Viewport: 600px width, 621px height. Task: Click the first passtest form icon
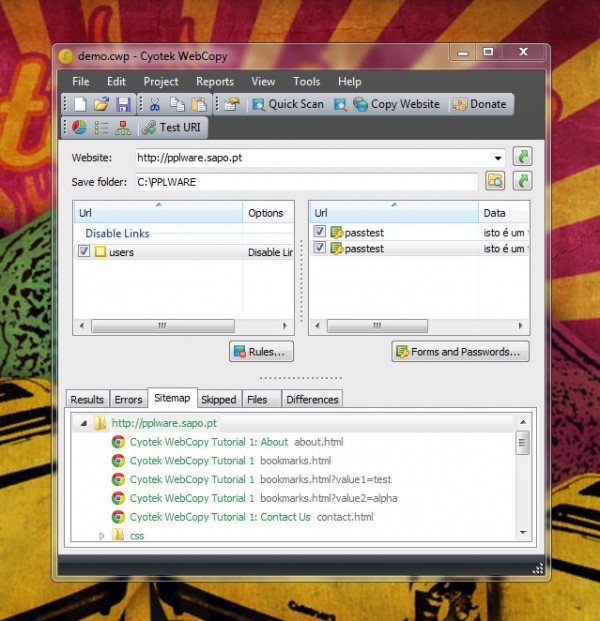[x=337, y=232]
